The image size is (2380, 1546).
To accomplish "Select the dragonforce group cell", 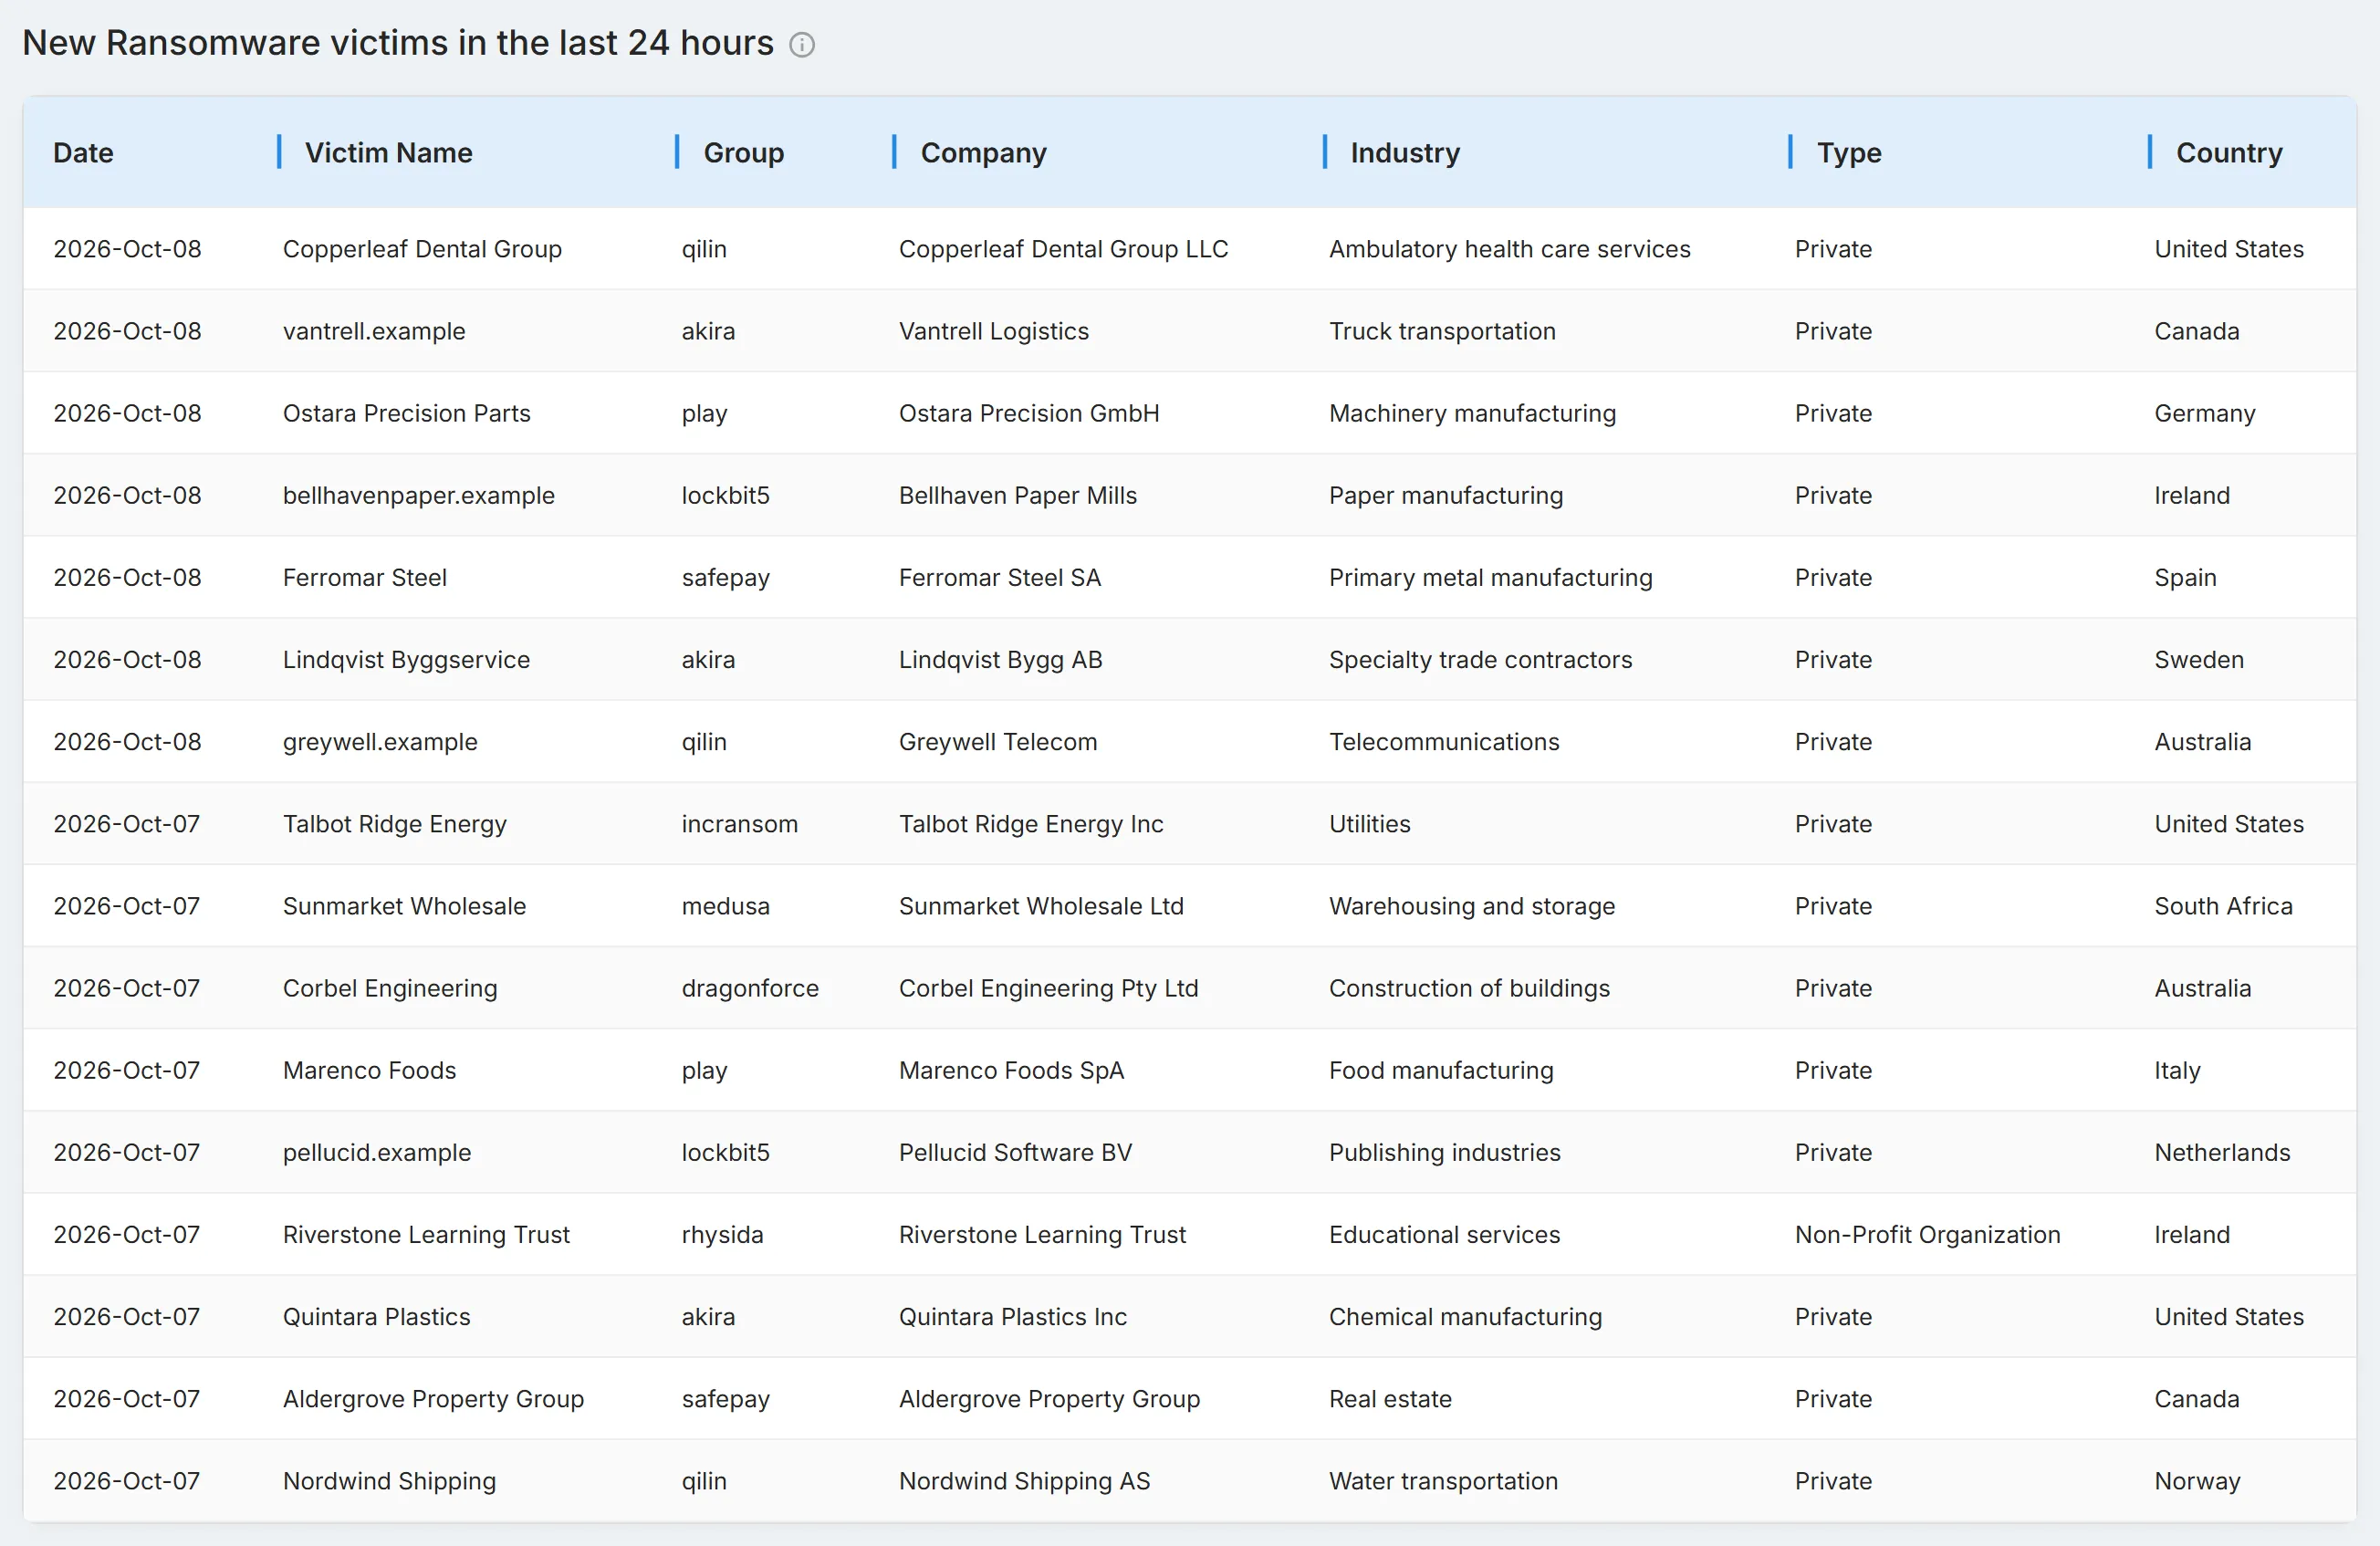I will [x=749, y=988].
